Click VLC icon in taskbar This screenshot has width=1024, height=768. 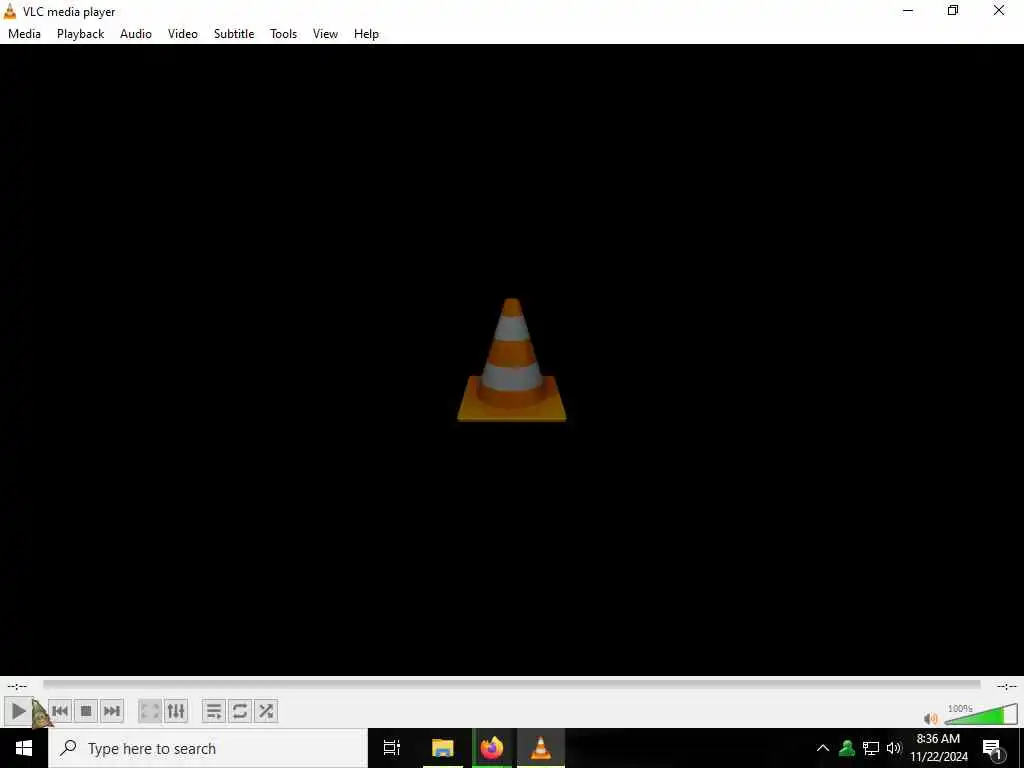click(x=541, y=748)
